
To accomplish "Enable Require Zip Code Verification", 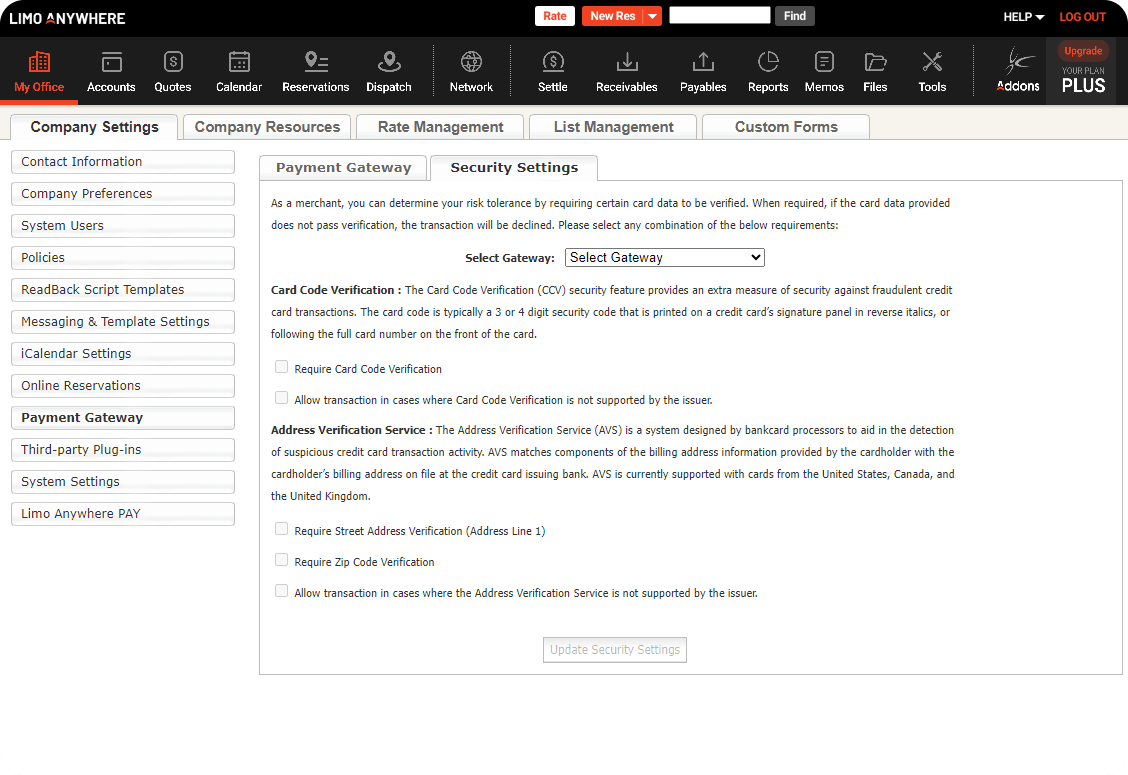I will coord(281,560).
